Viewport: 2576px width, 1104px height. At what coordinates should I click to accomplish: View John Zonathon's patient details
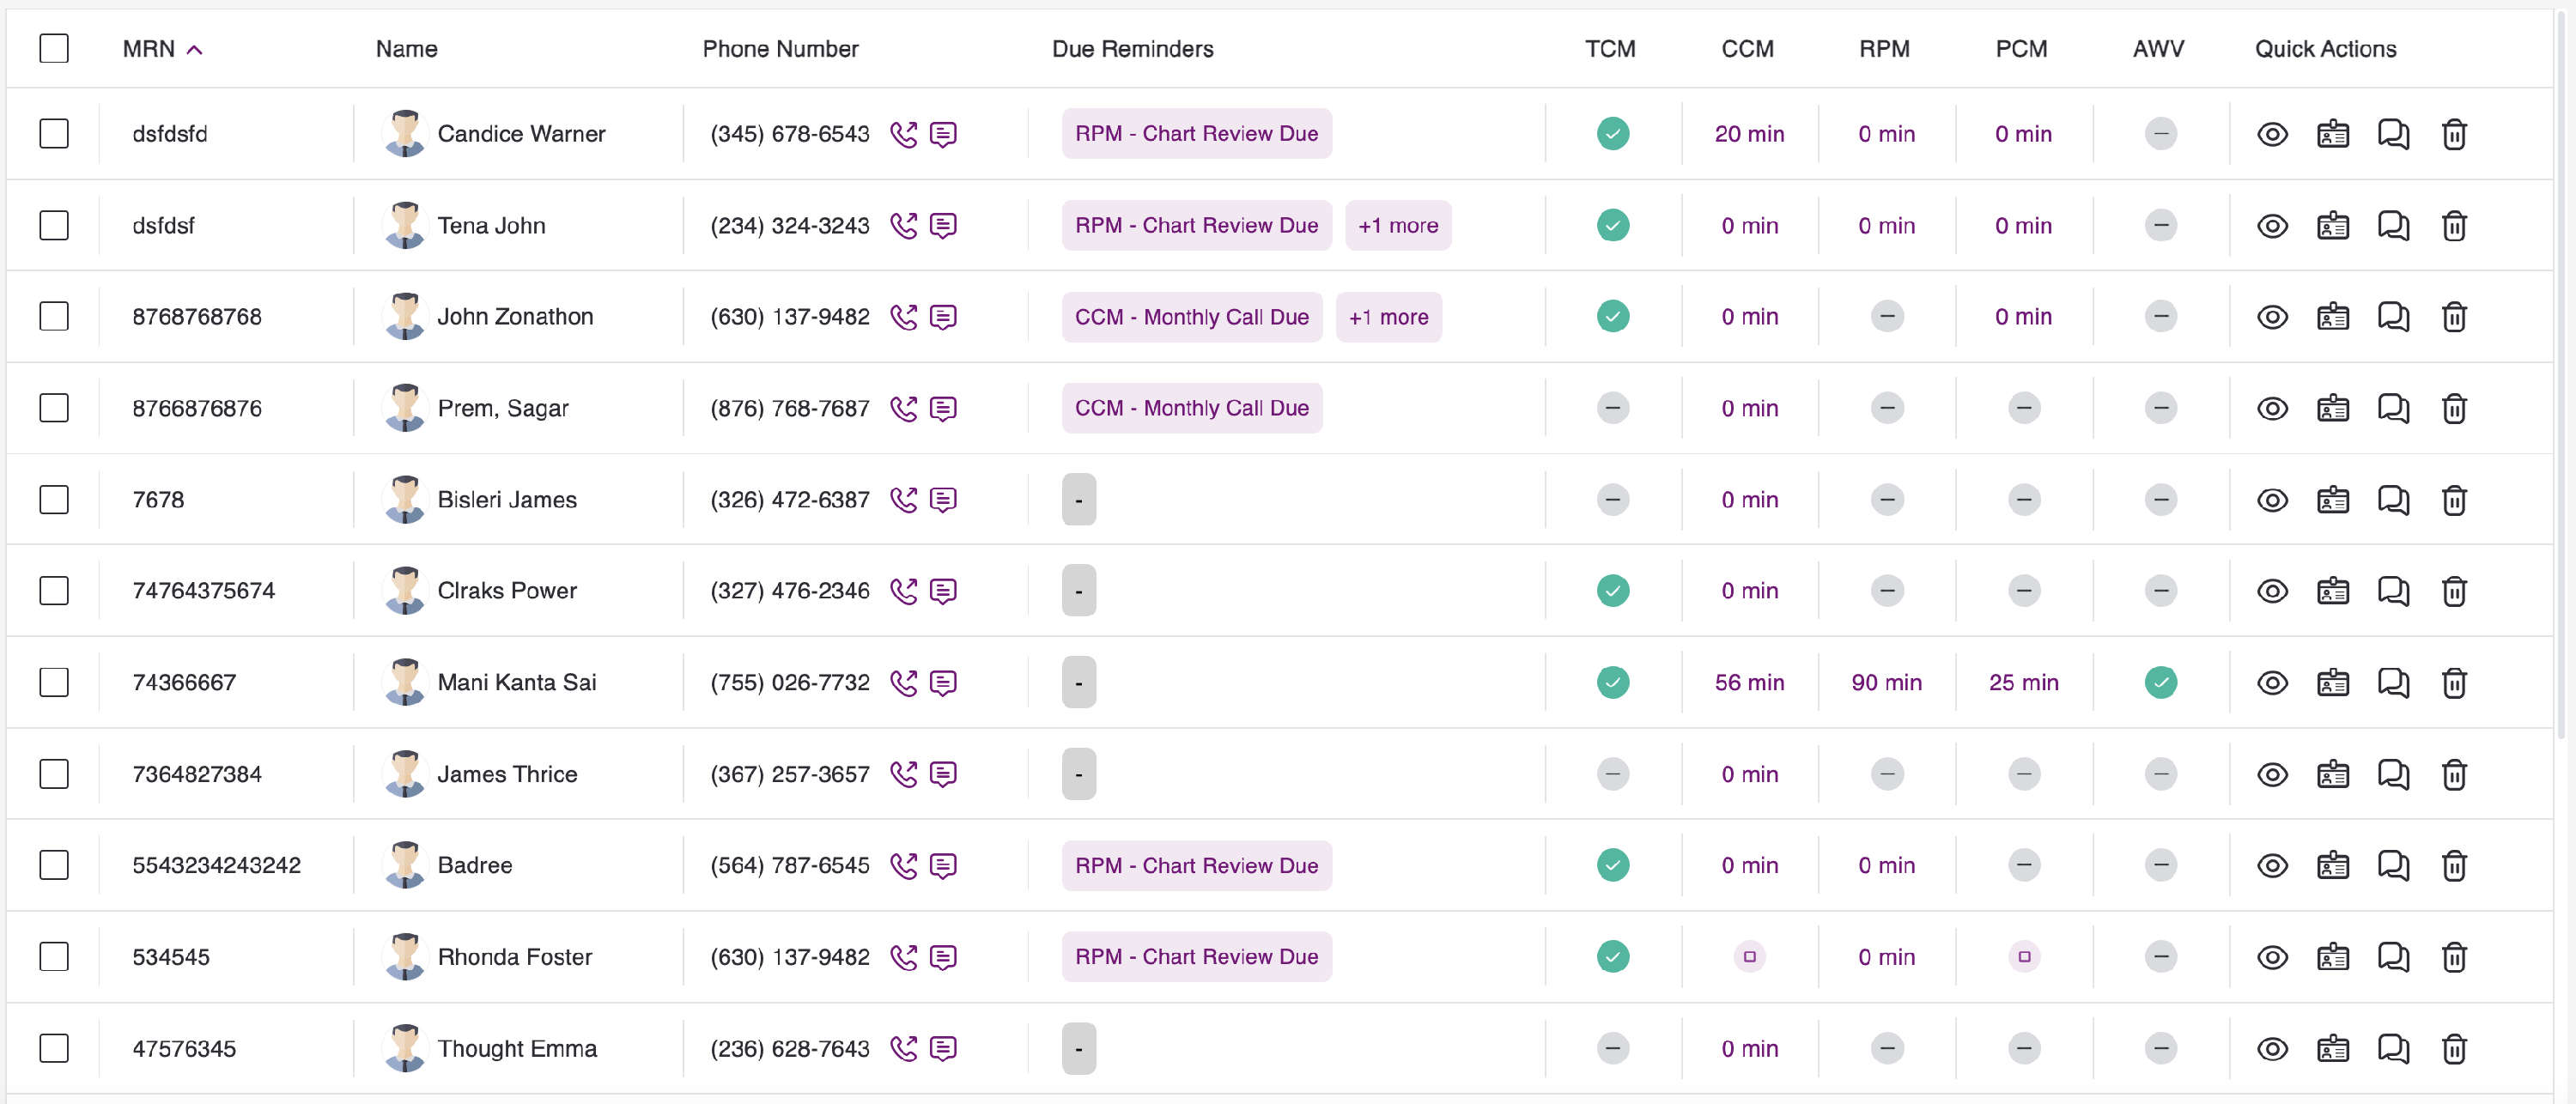tap(2272, 317)
